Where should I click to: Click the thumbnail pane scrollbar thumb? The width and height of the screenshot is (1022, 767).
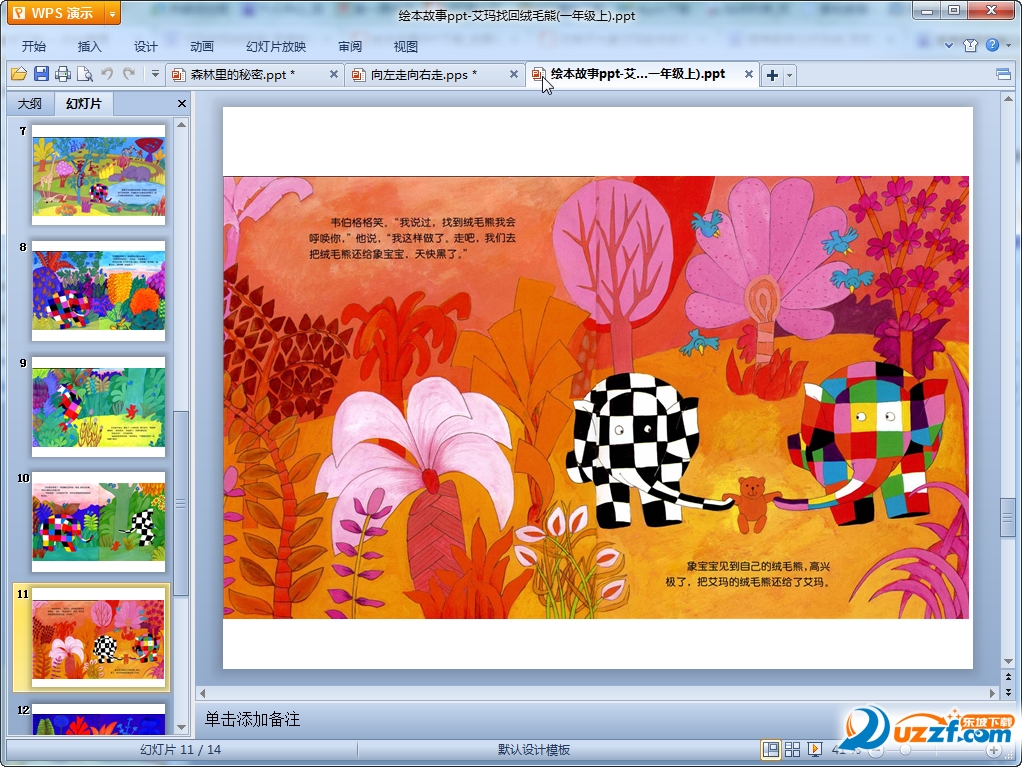point(182,503)
